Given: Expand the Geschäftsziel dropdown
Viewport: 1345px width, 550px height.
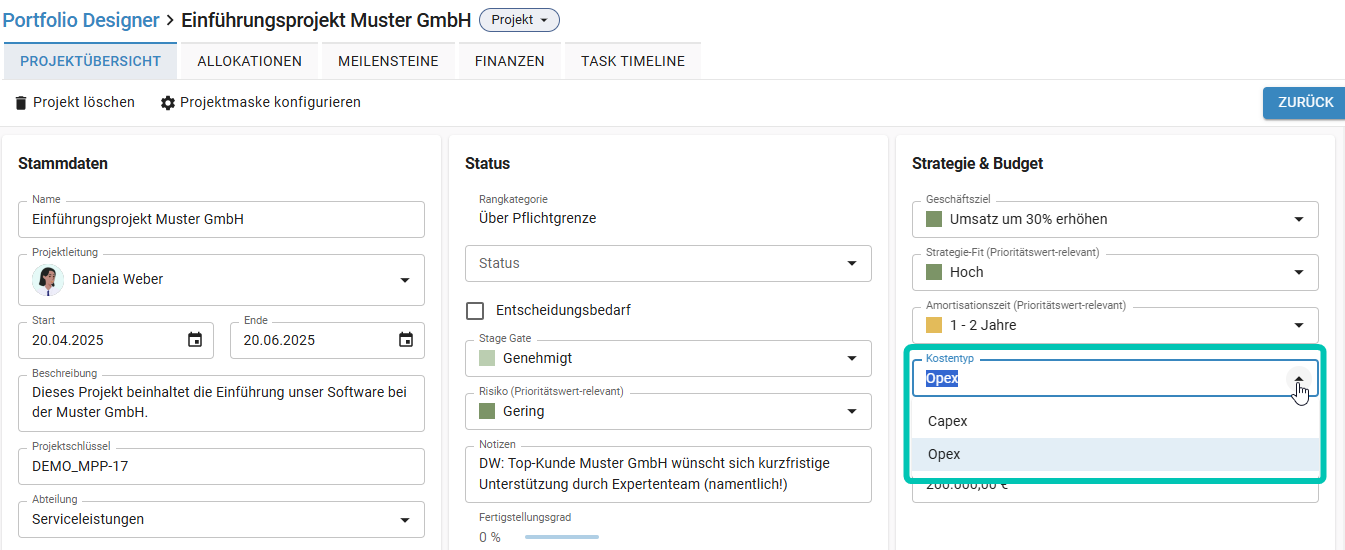Looking at the screenshot, I should pos(1299,219).
